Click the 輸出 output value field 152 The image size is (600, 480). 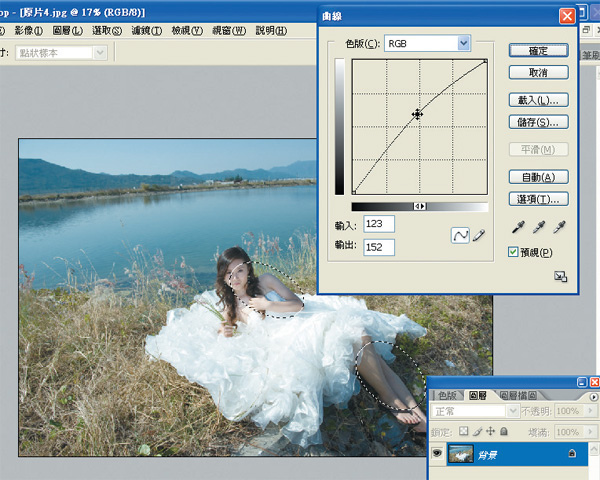click(379, 247)
